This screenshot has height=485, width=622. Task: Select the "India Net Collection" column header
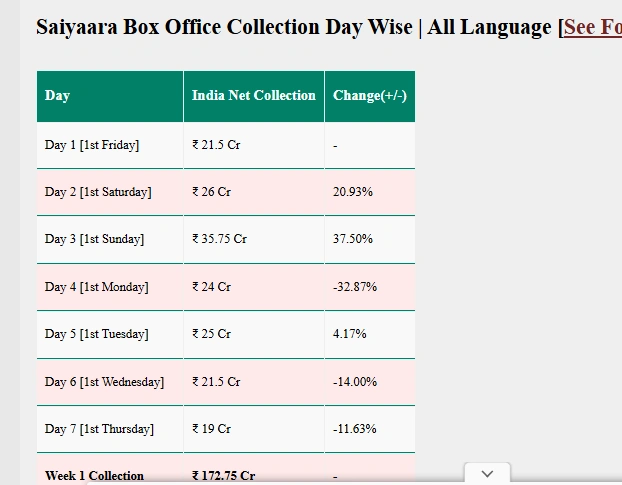click(254, 96)
